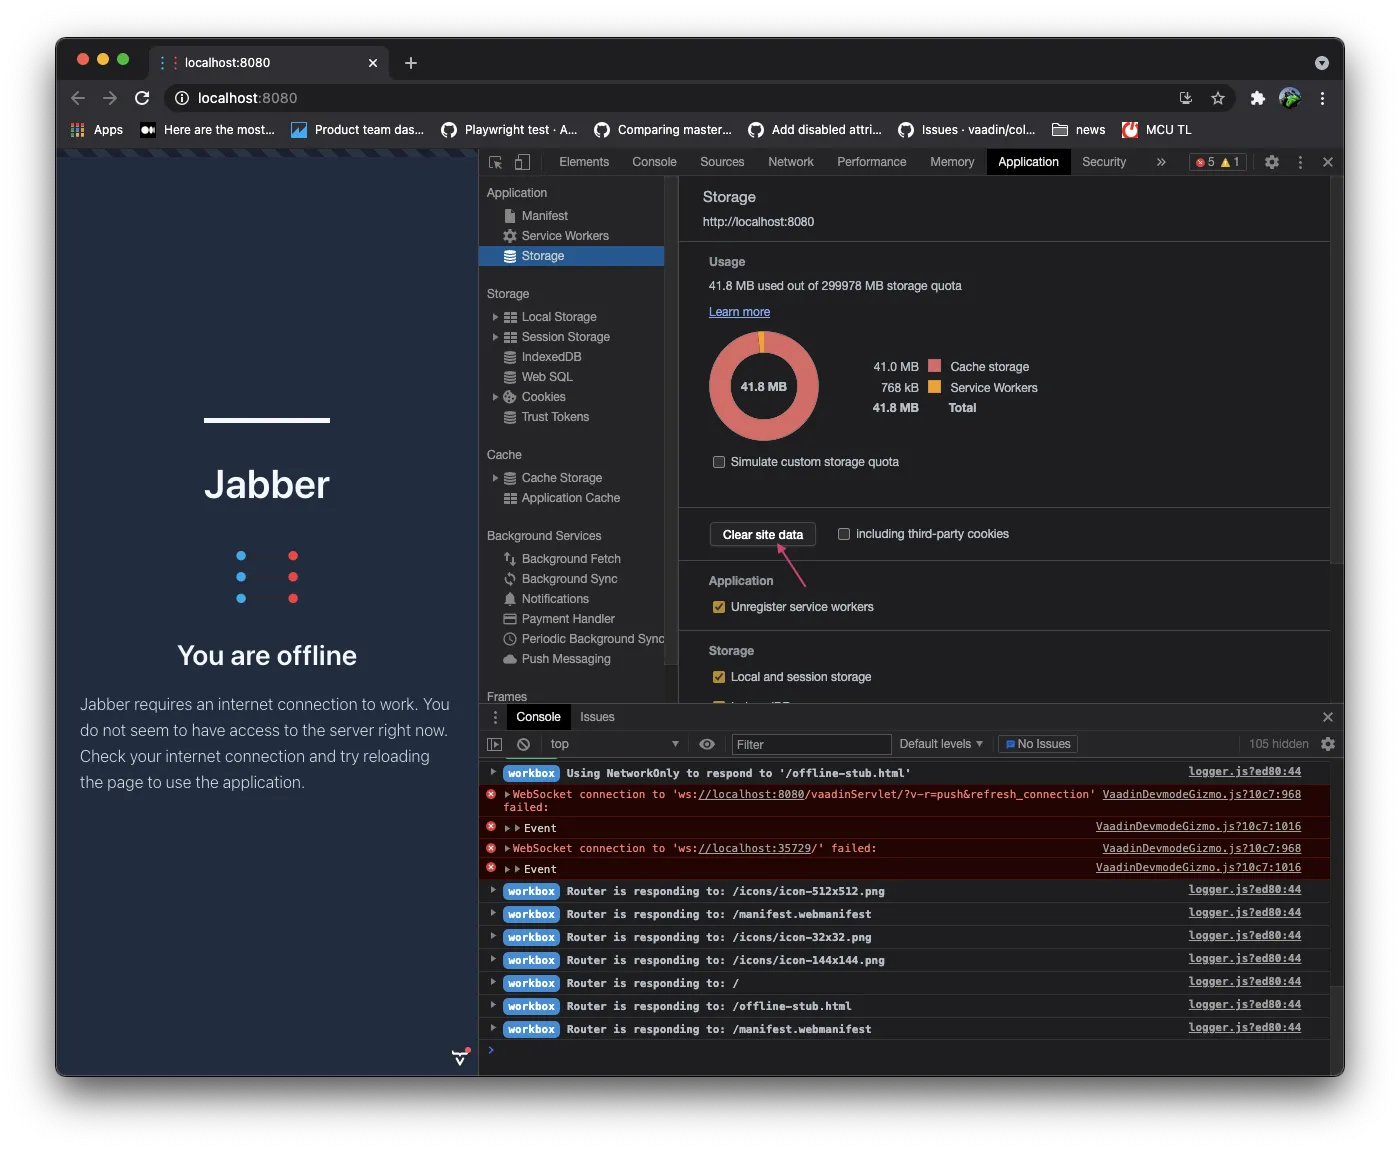Open the Chrome profile avatar
Viewport: 1400px width, 1150px height.
[1290, 98]
